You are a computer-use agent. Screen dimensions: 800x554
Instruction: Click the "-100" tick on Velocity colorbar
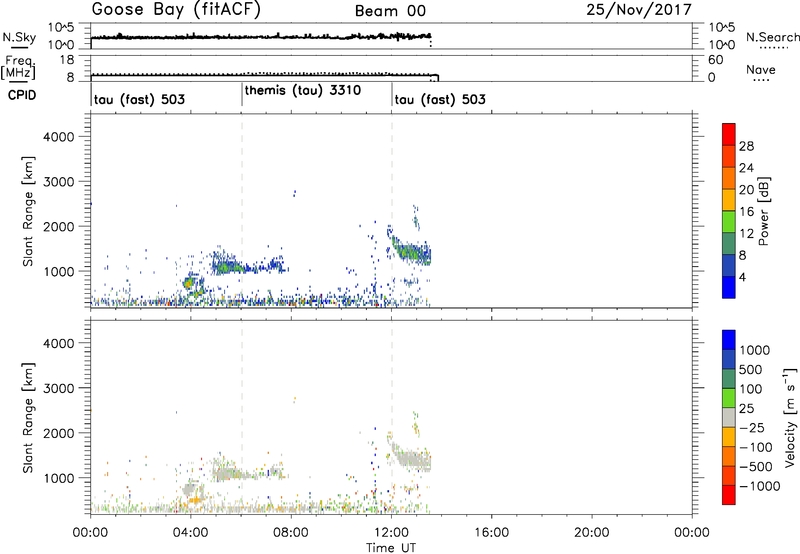pyautogui.click(x=756, y=447)
